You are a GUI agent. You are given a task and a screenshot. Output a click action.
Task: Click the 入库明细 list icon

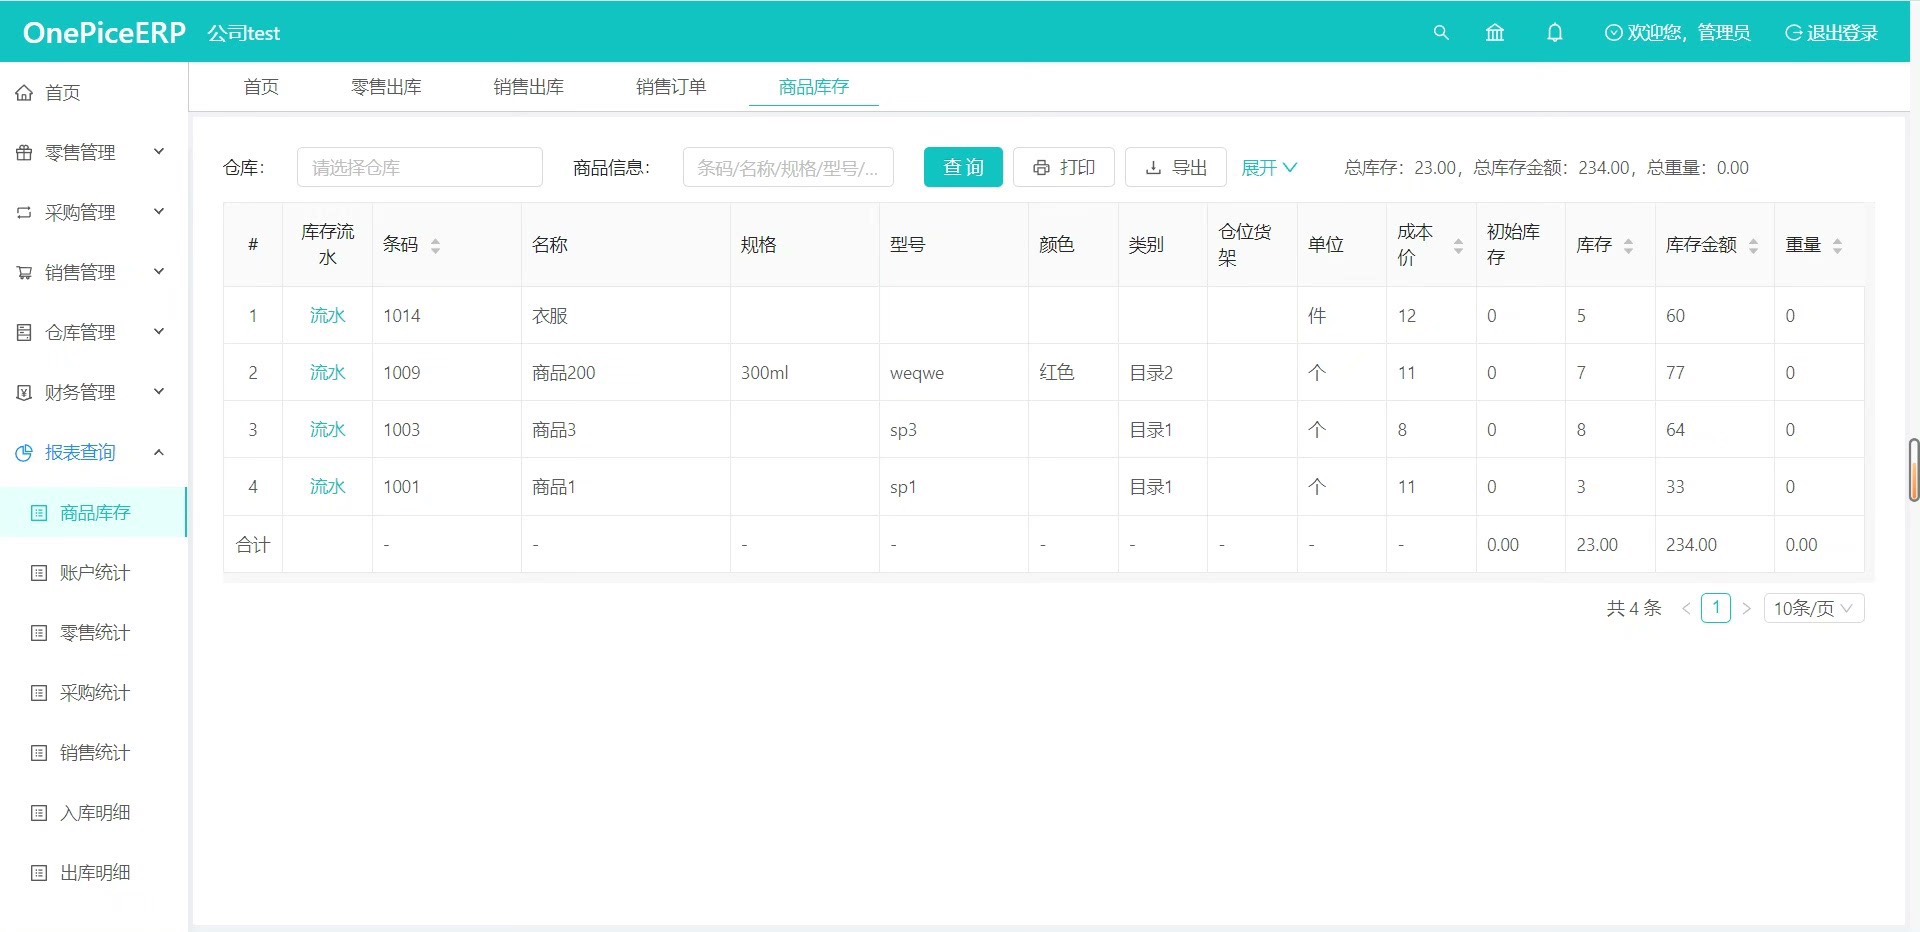39,813
